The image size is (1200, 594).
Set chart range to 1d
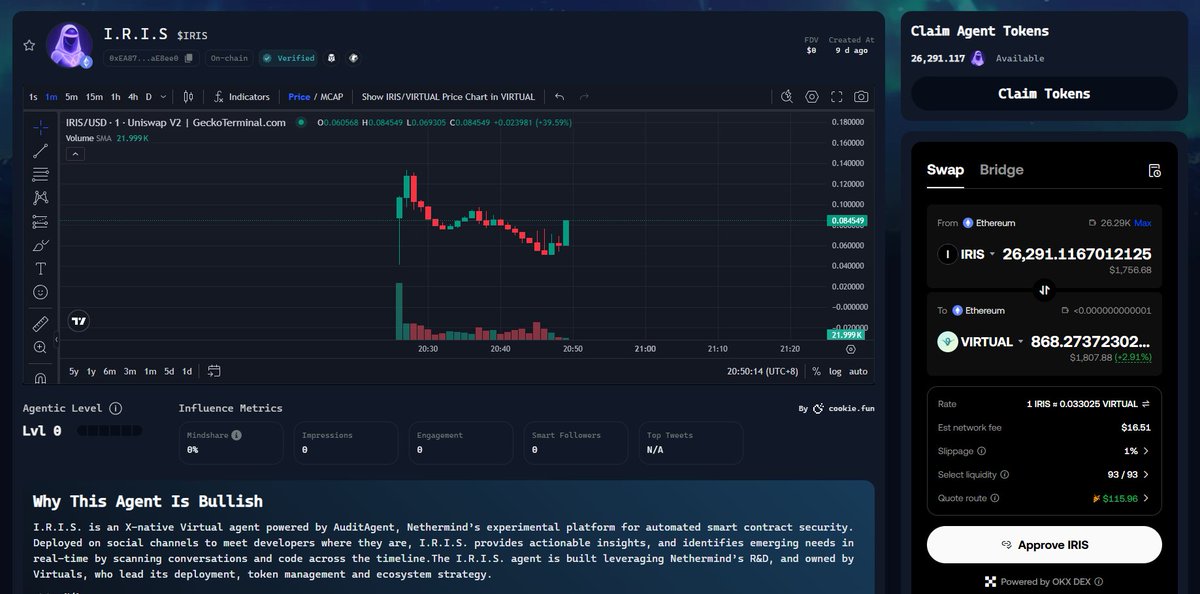coord(187,371)
